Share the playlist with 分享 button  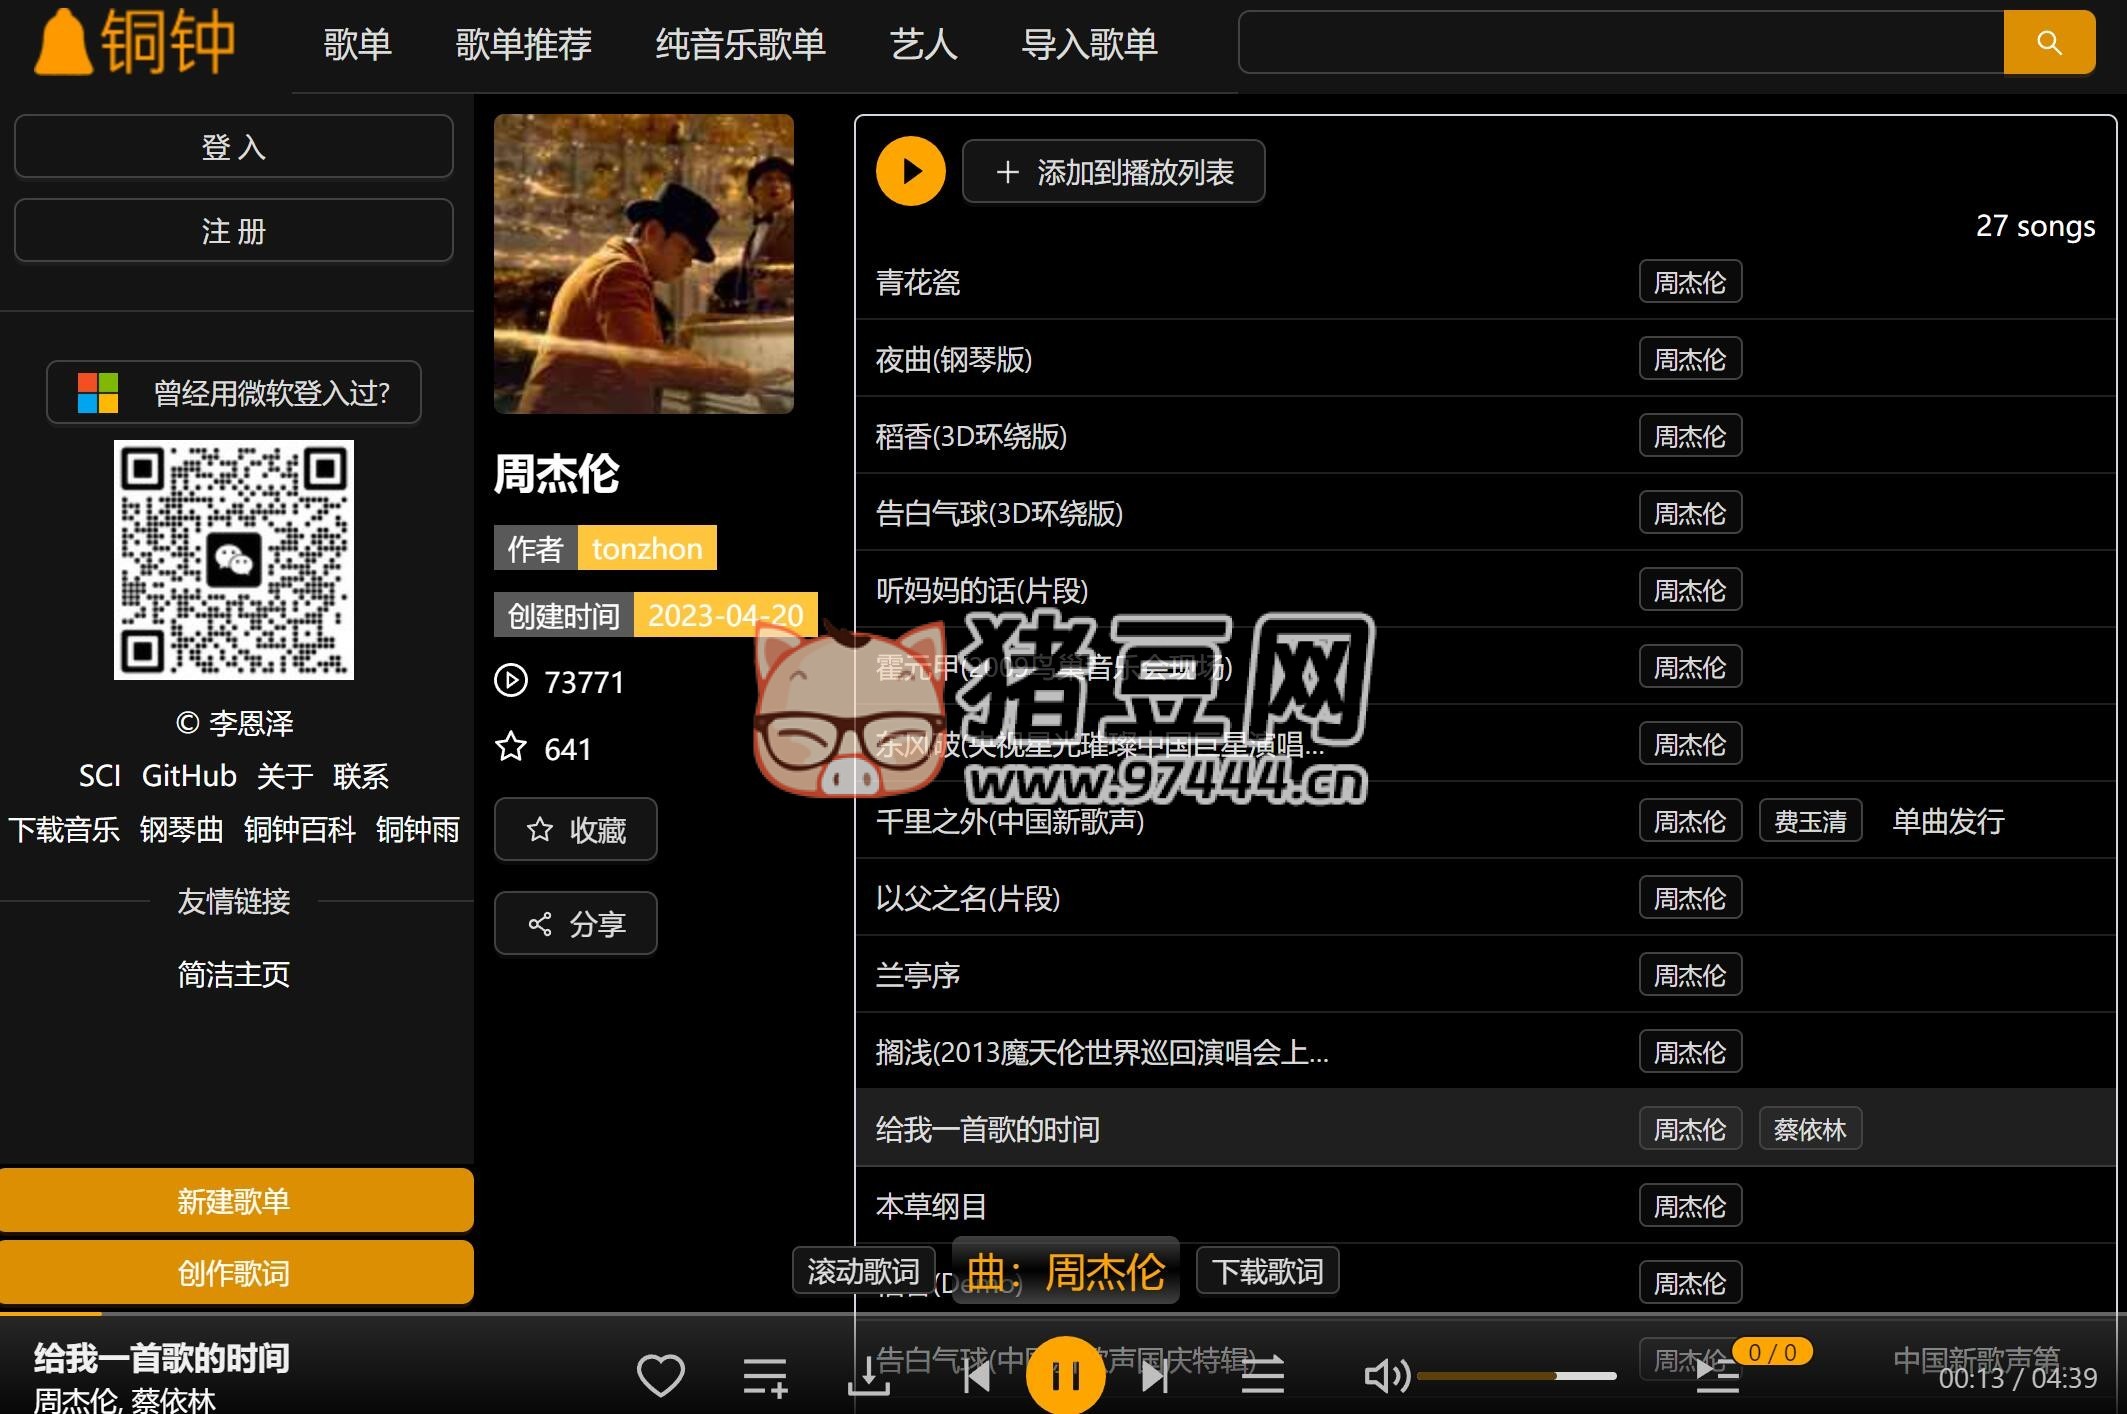click(576, 923)
